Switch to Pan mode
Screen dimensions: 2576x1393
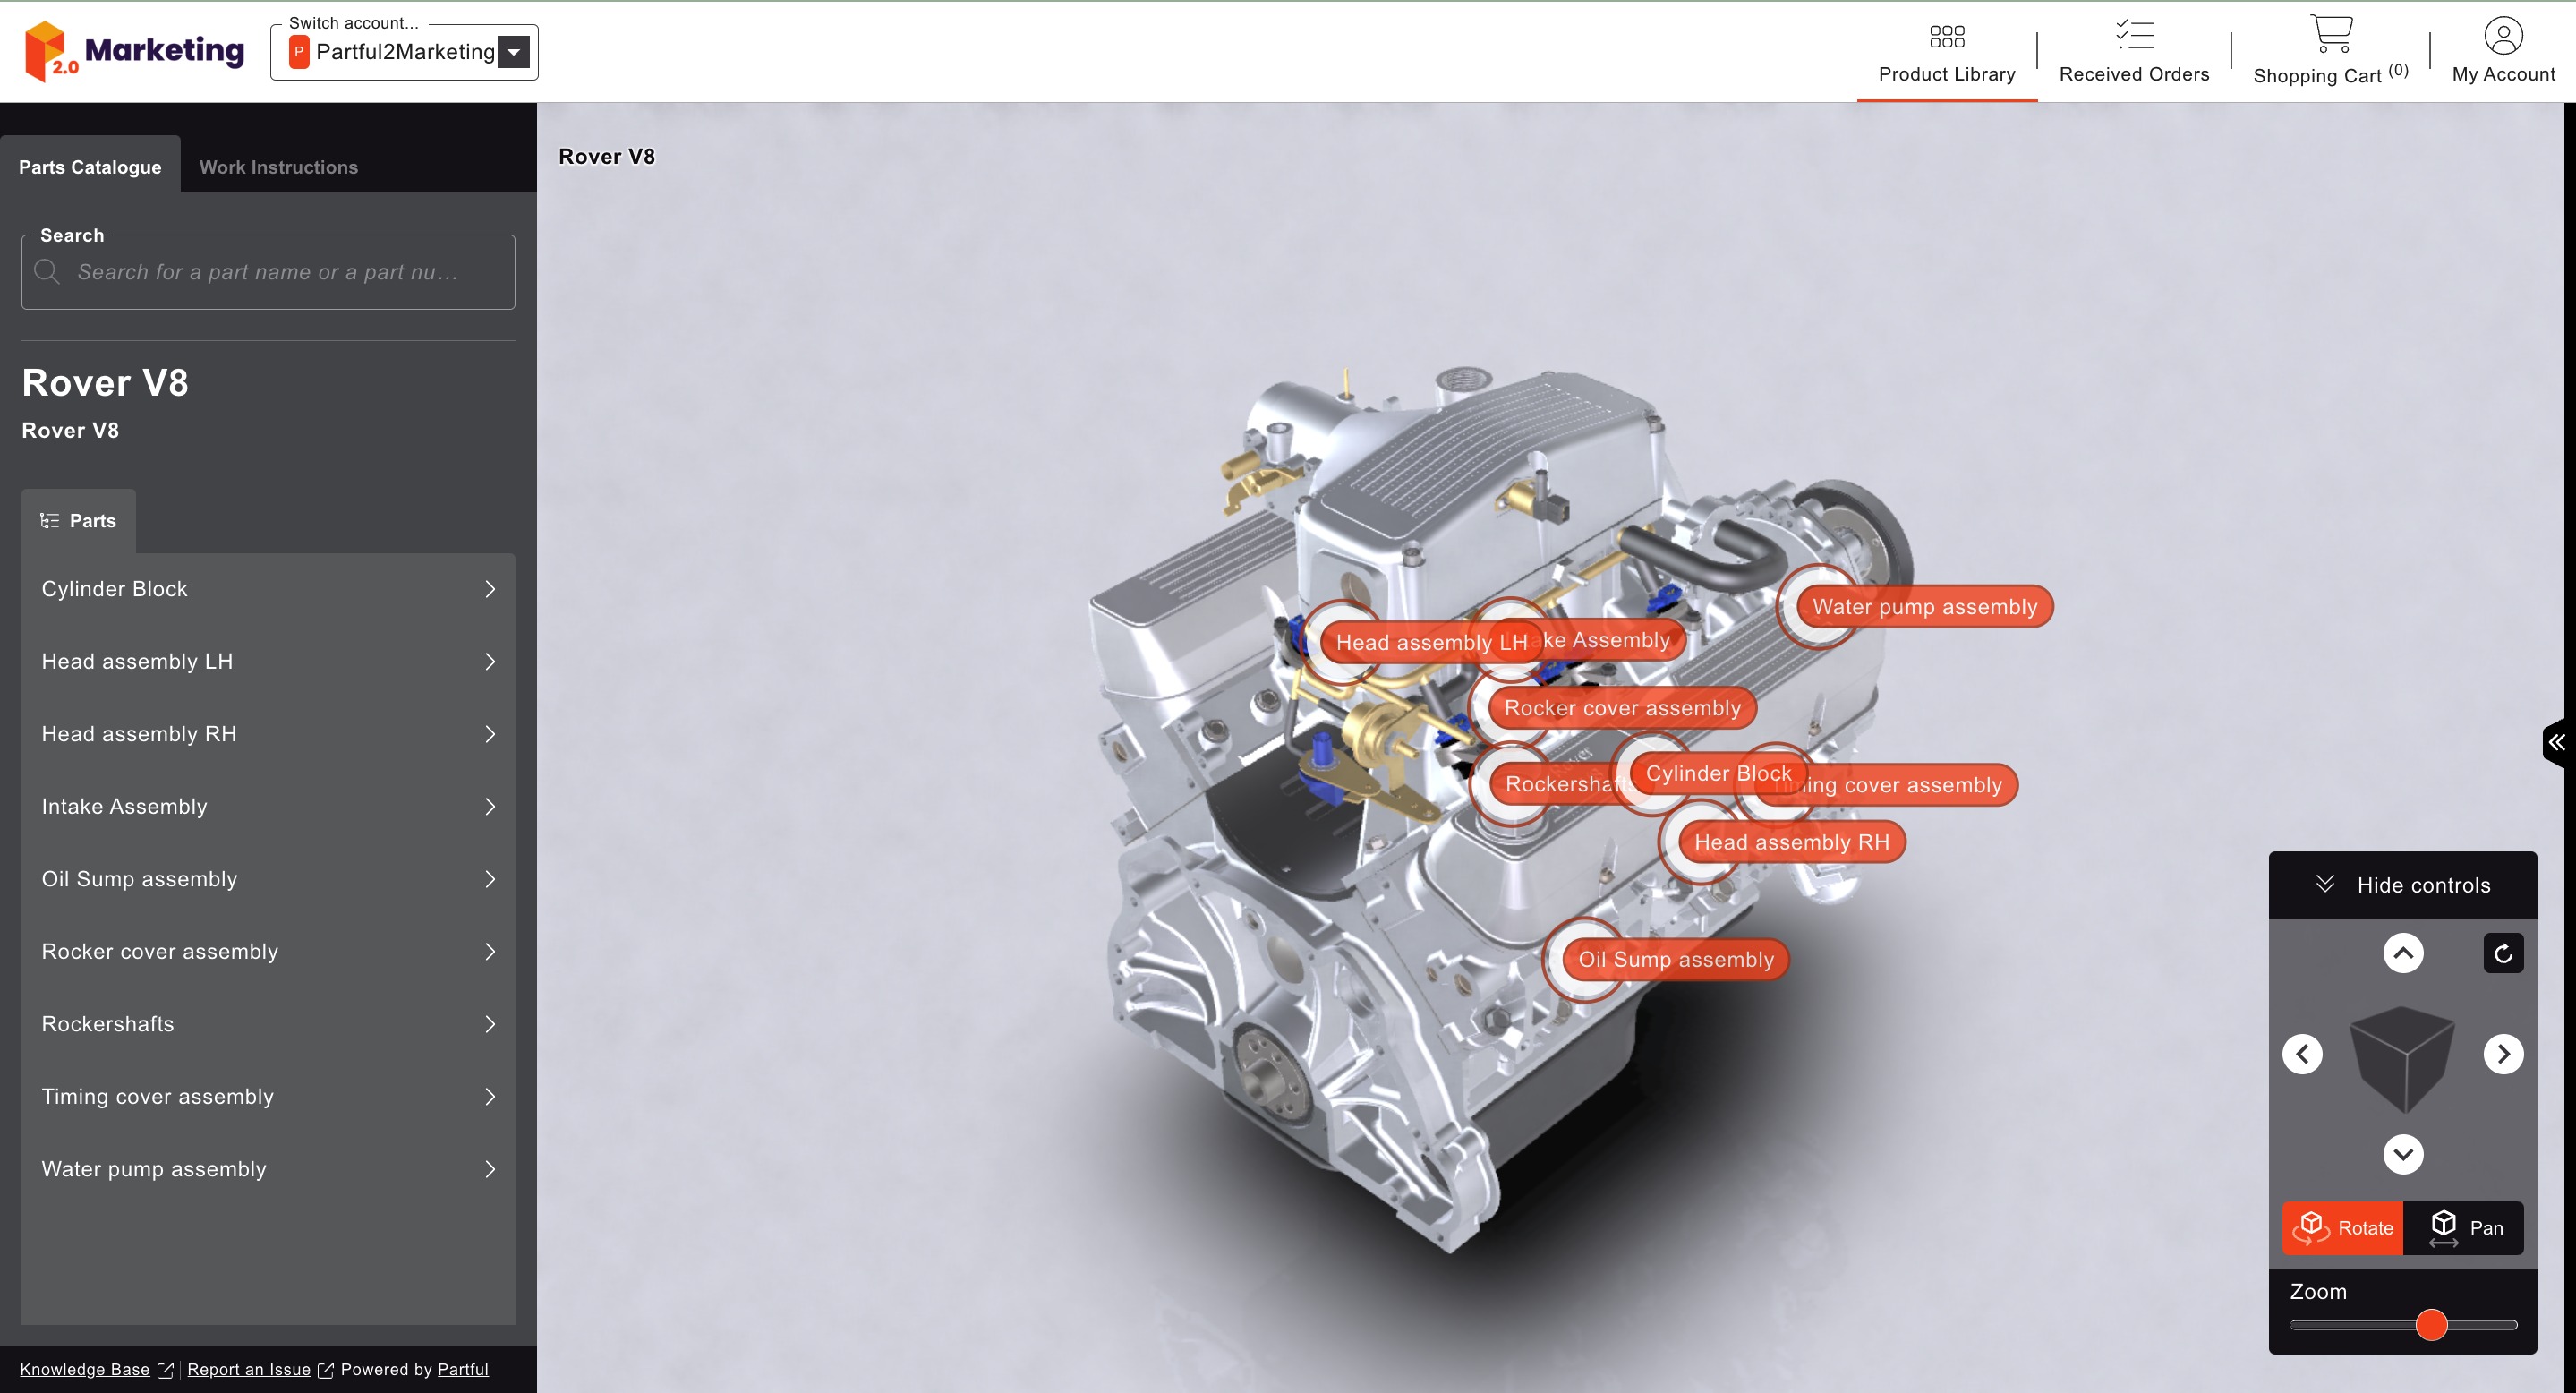[x=2464, y=1228]
